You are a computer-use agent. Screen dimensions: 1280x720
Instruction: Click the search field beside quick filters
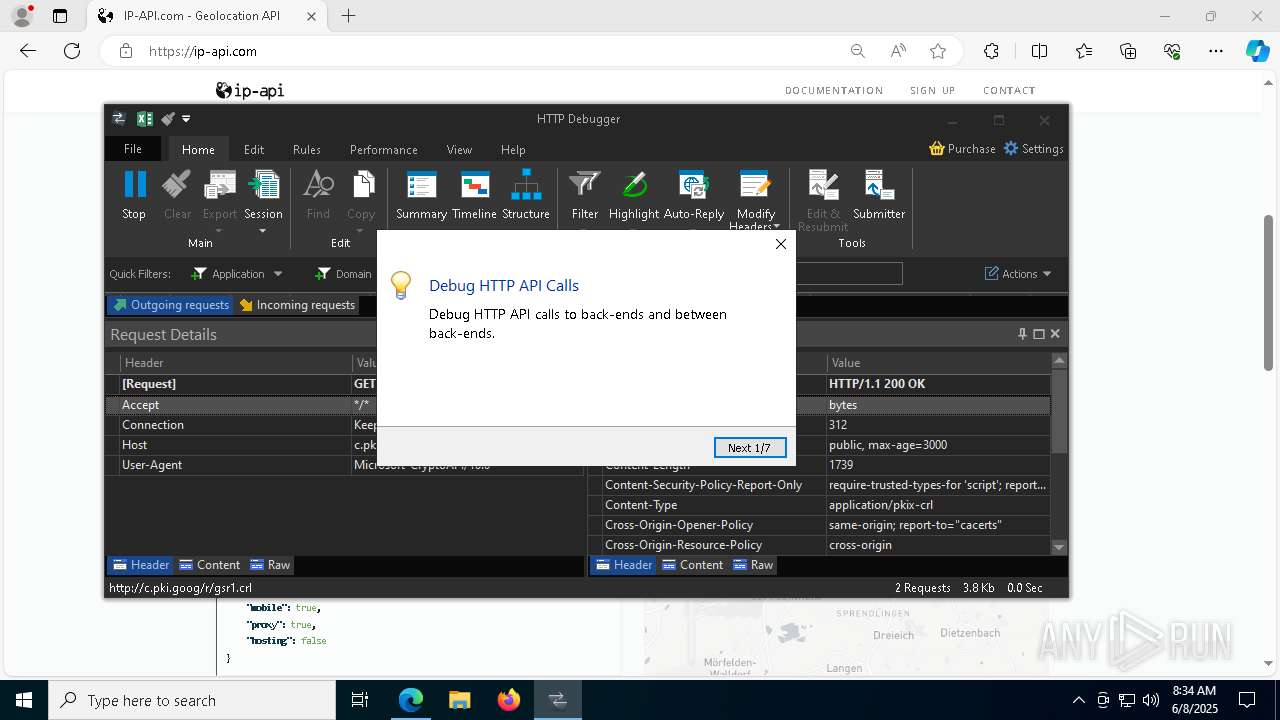[x=849, y=273]
